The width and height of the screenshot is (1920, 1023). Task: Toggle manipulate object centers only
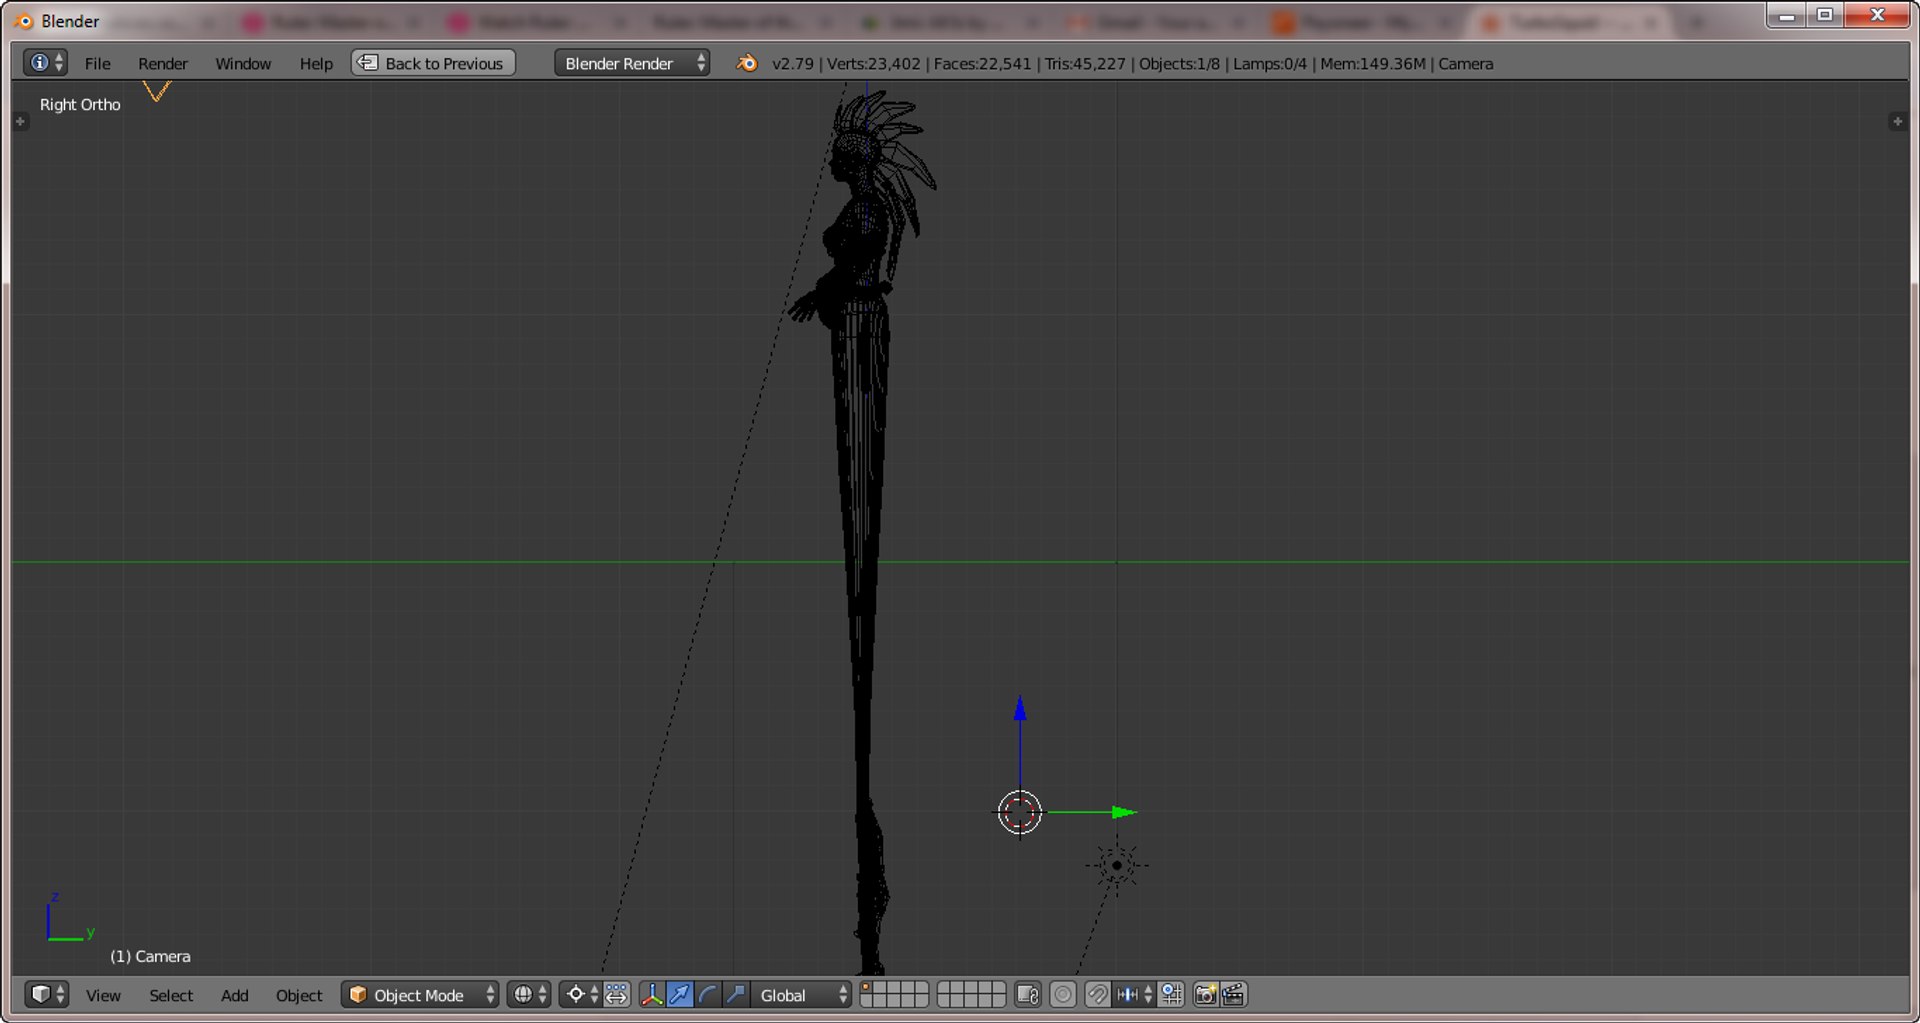(616, 994)
